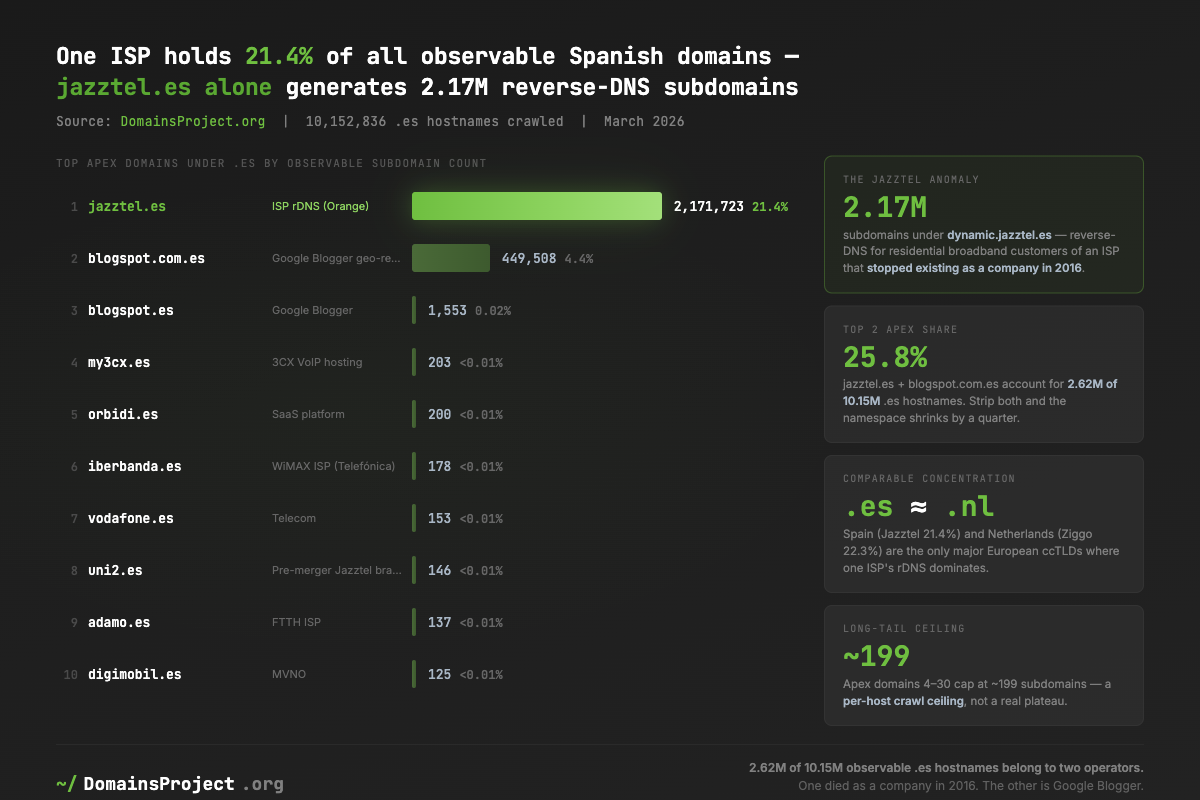Click the long green jazztel.es bar
Image resolution: width=1200 pixels, height=800 pixels.
click(x=536, y=206)
